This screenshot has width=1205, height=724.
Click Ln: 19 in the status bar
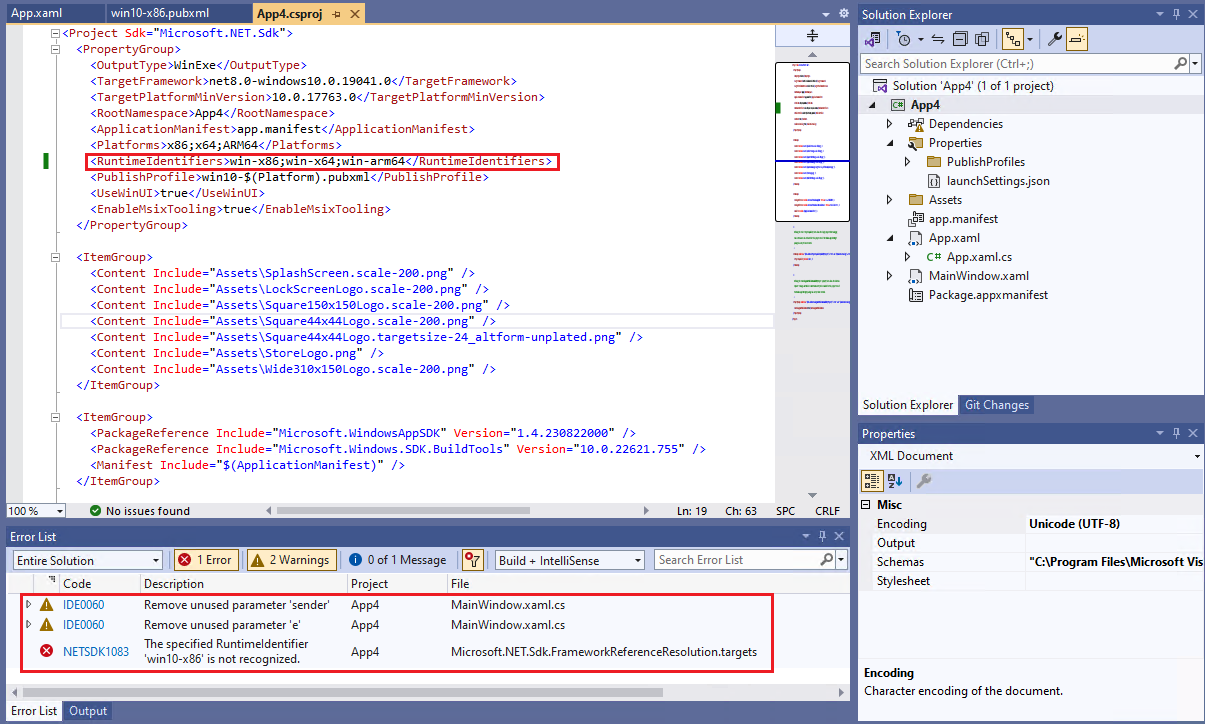tap(691, 511)
